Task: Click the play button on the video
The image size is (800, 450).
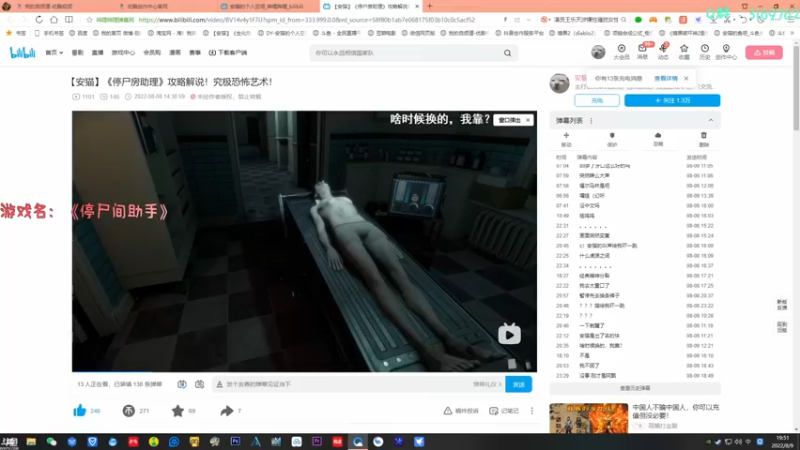Action: [x=509, y=335]
